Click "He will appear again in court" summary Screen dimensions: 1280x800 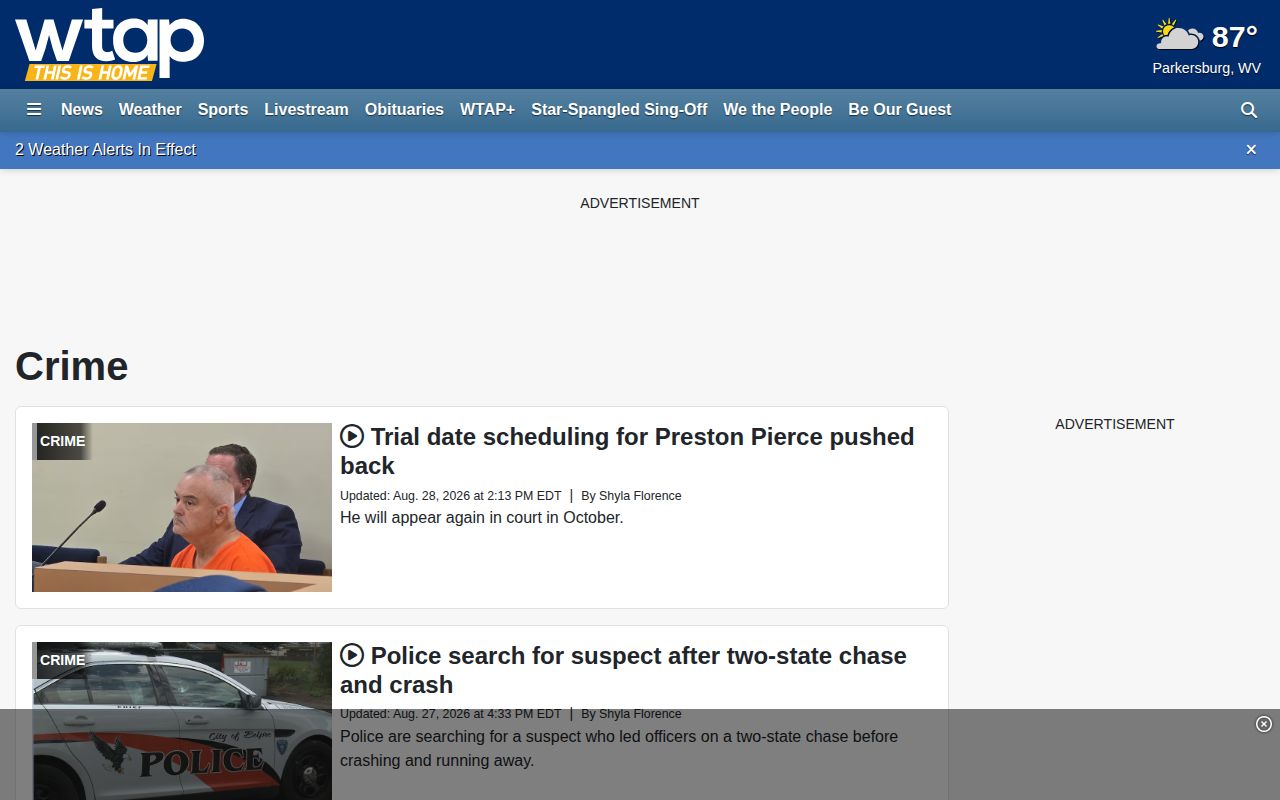pyautogui.click(x=481, y=518)
